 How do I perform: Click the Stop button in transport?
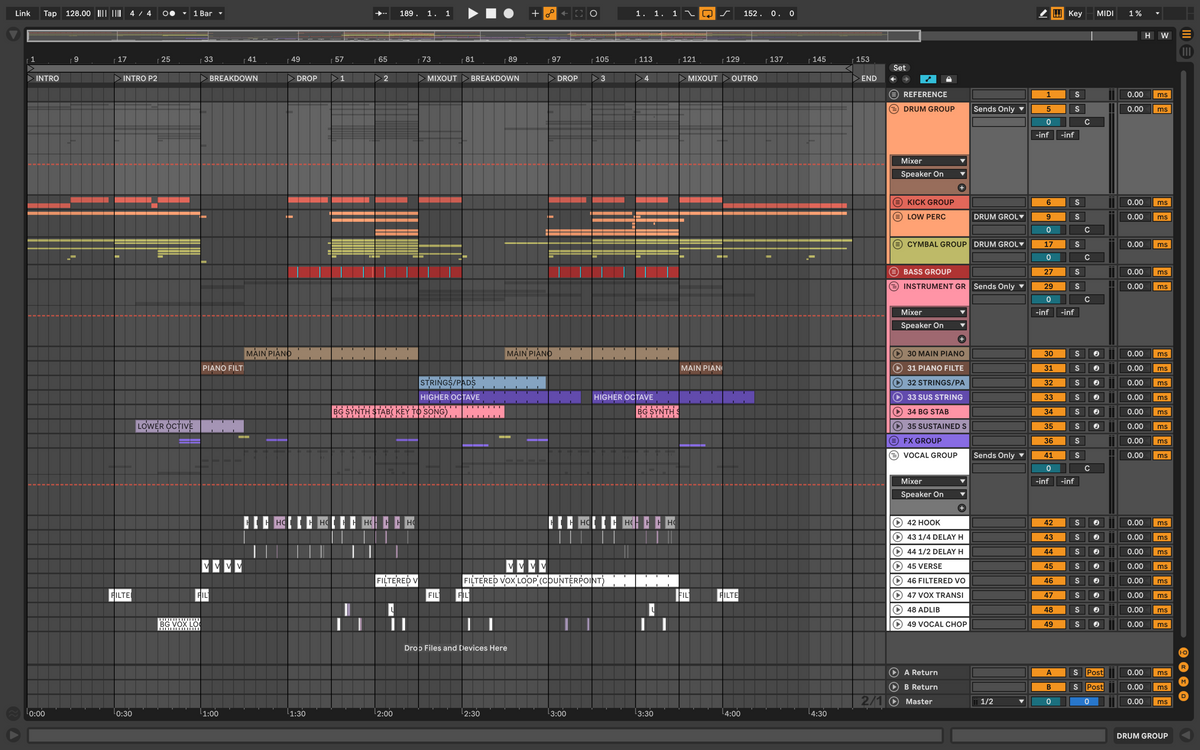(491, 14)
